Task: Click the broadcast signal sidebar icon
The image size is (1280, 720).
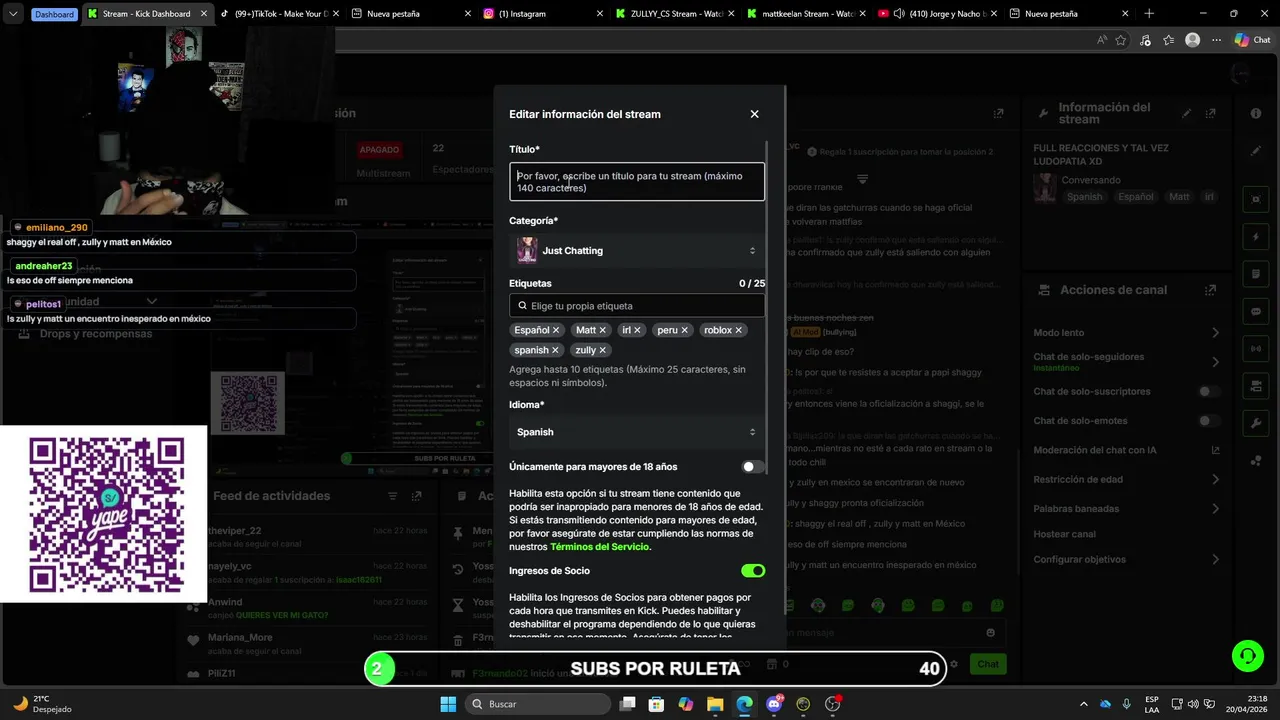Action: pos(1256,348)
